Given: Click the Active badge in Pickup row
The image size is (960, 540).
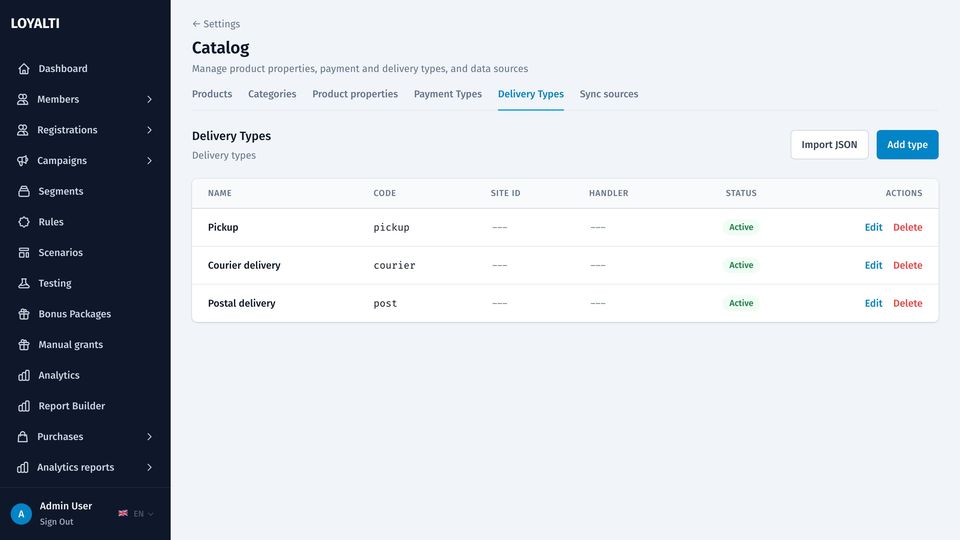Looking at the screenshot, I should coord(741,227).
